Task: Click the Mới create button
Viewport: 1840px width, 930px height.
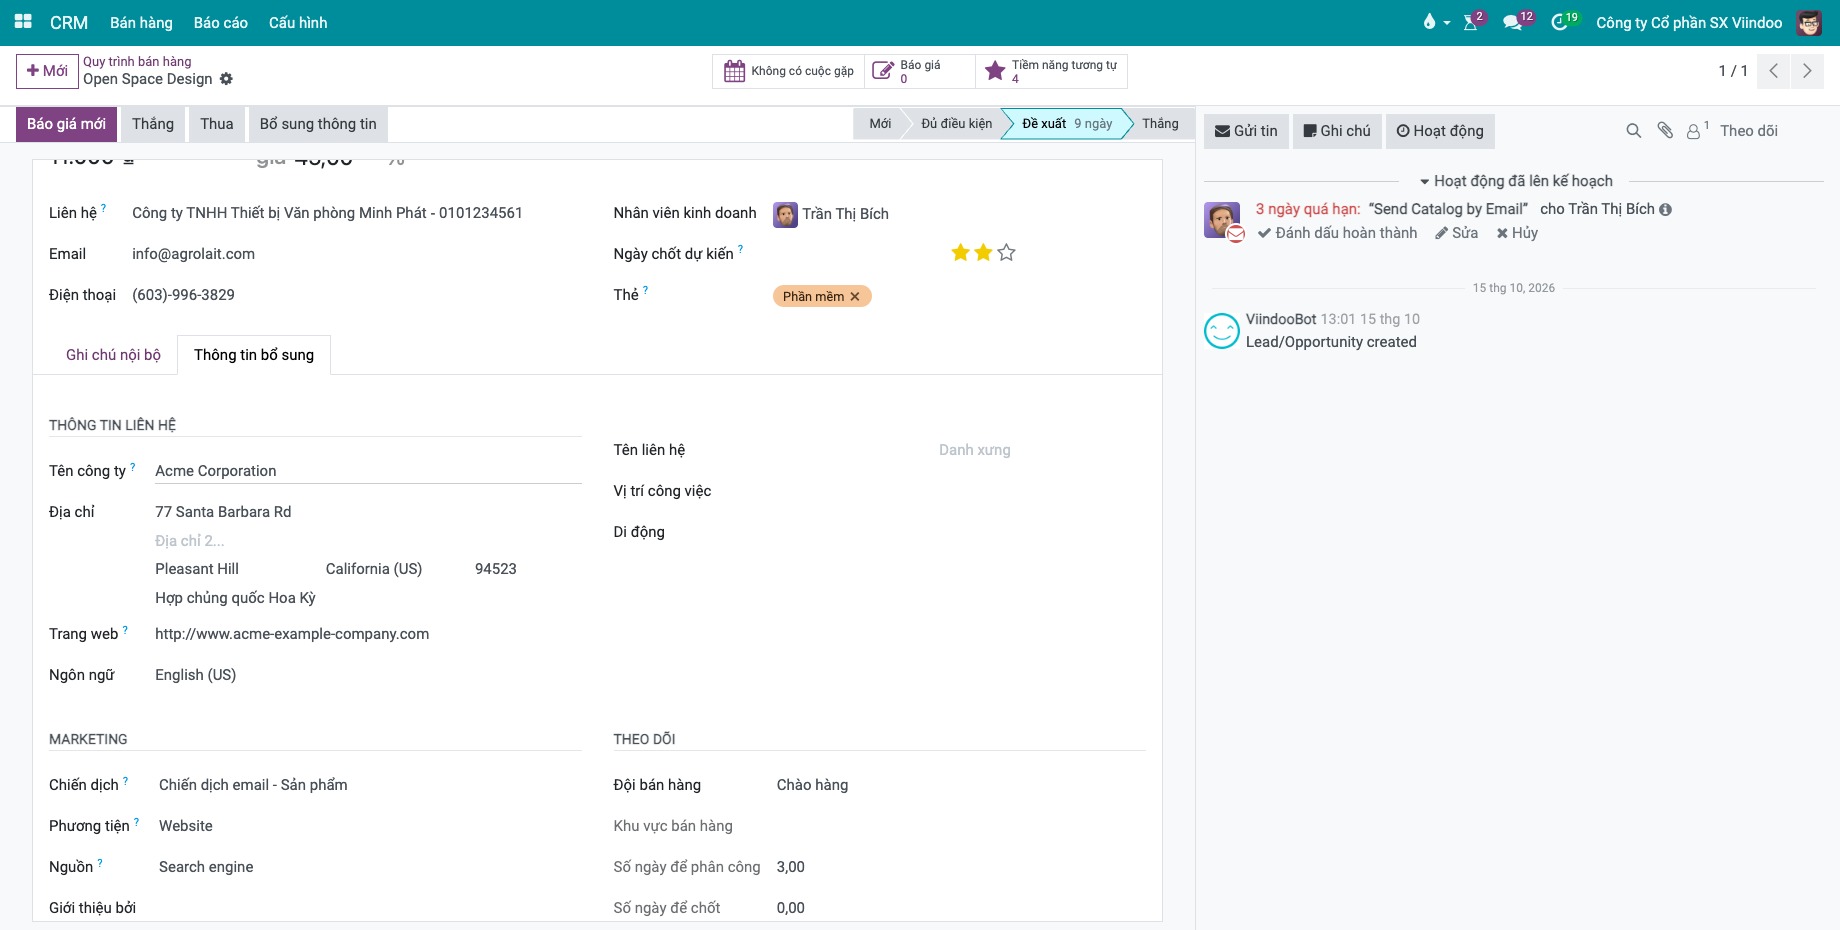Action: [47, 71]
